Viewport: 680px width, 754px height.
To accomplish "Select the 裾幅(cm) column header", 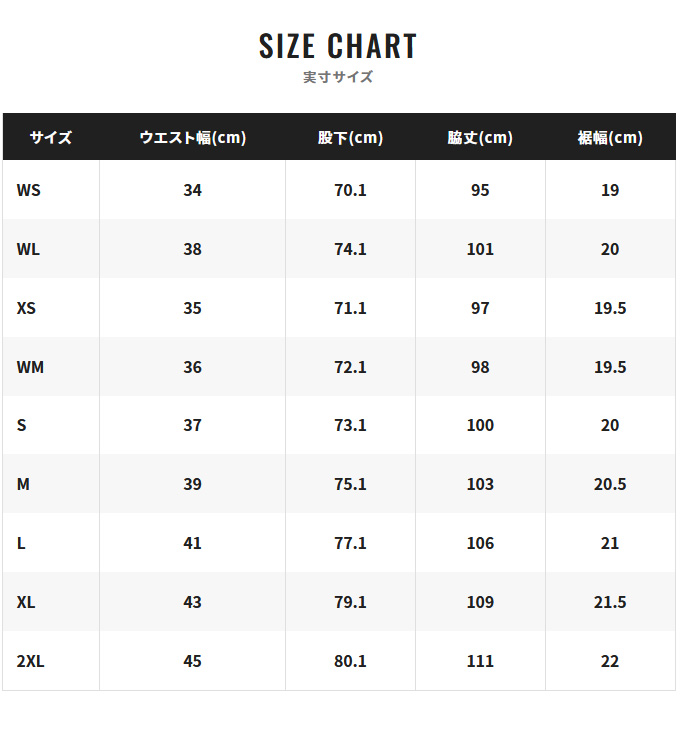I will tap(610, 137).
